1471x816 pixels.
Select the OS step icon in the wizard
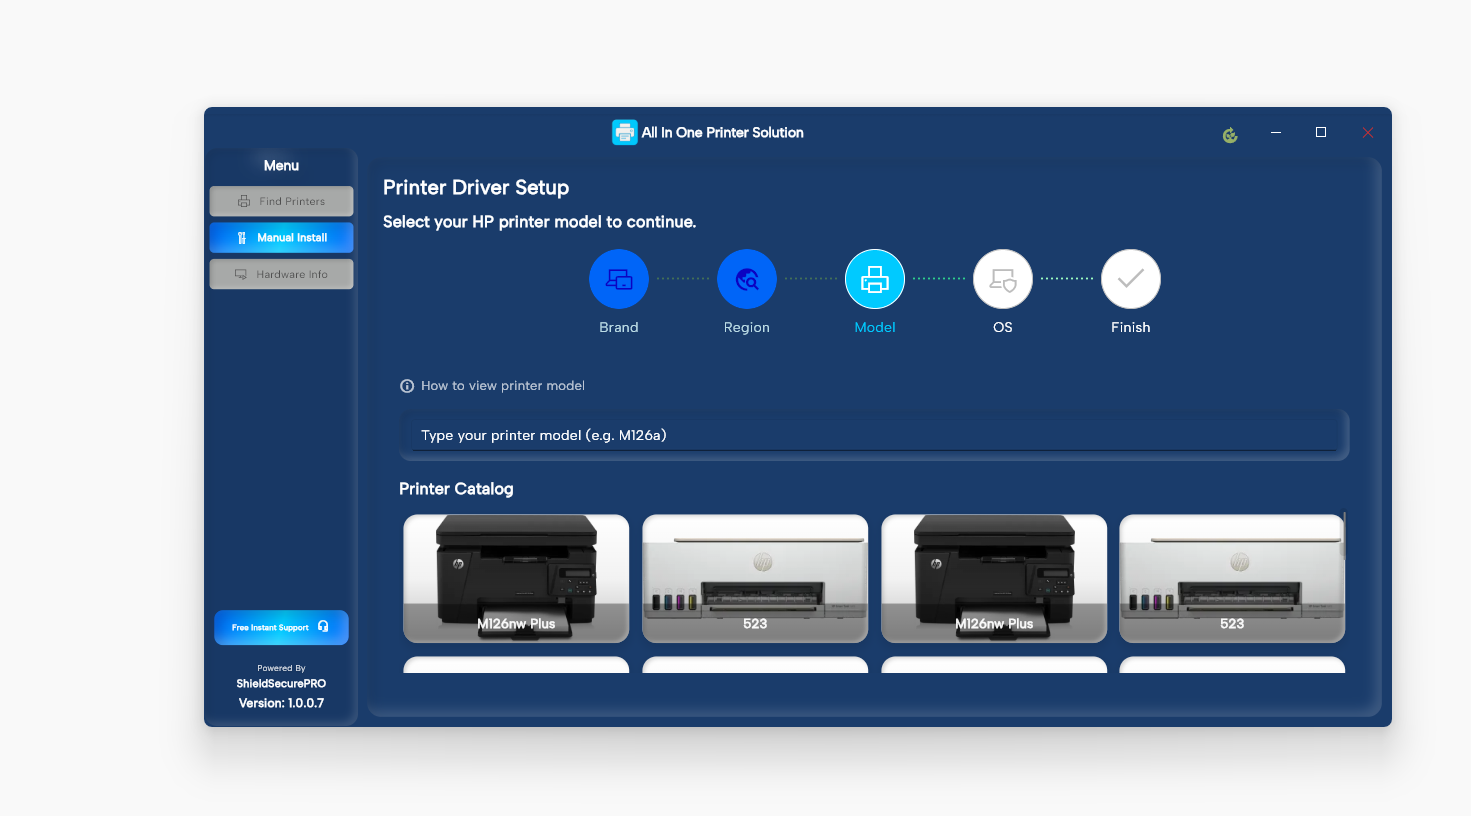click(1002, 279)
